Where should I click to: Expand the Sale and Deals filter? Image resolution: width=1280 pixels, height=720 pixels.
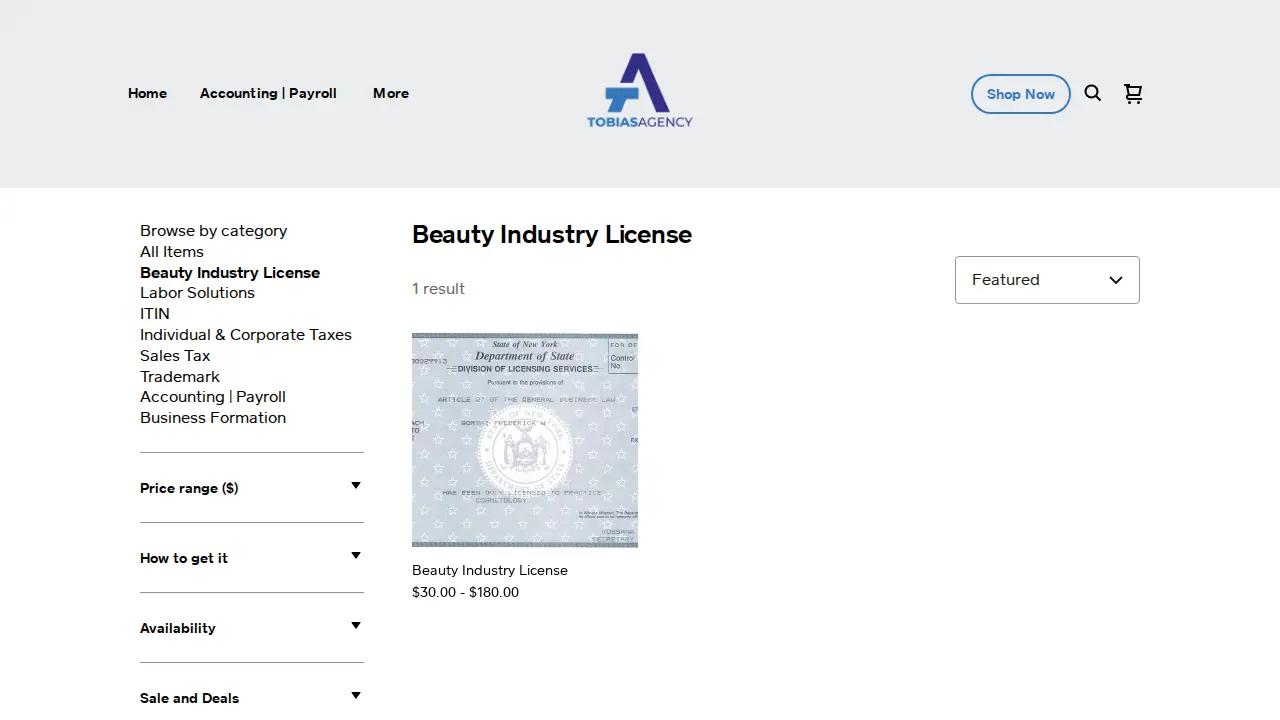pos(252,698)
